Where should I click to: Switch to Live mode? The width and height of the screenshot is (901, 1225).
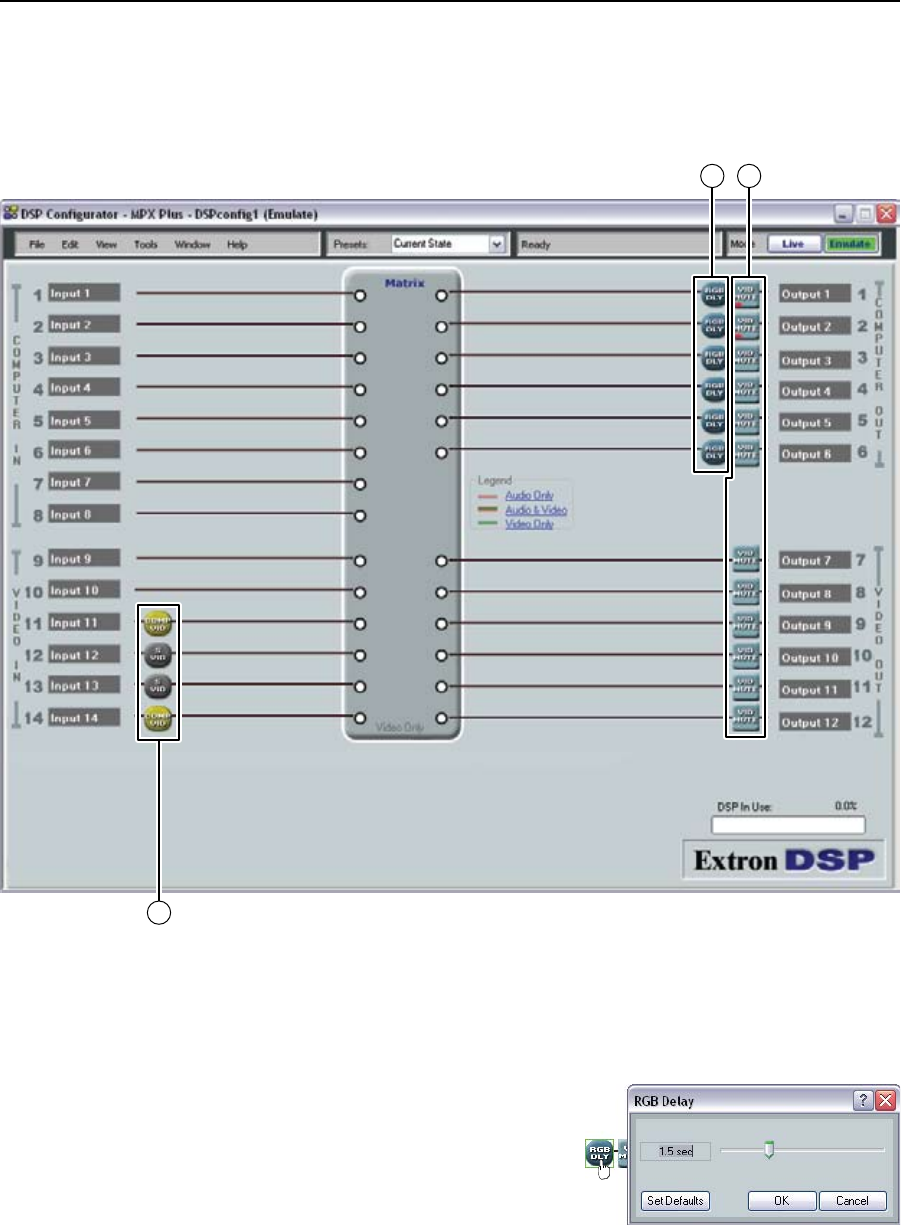click(x=794, y=243)
